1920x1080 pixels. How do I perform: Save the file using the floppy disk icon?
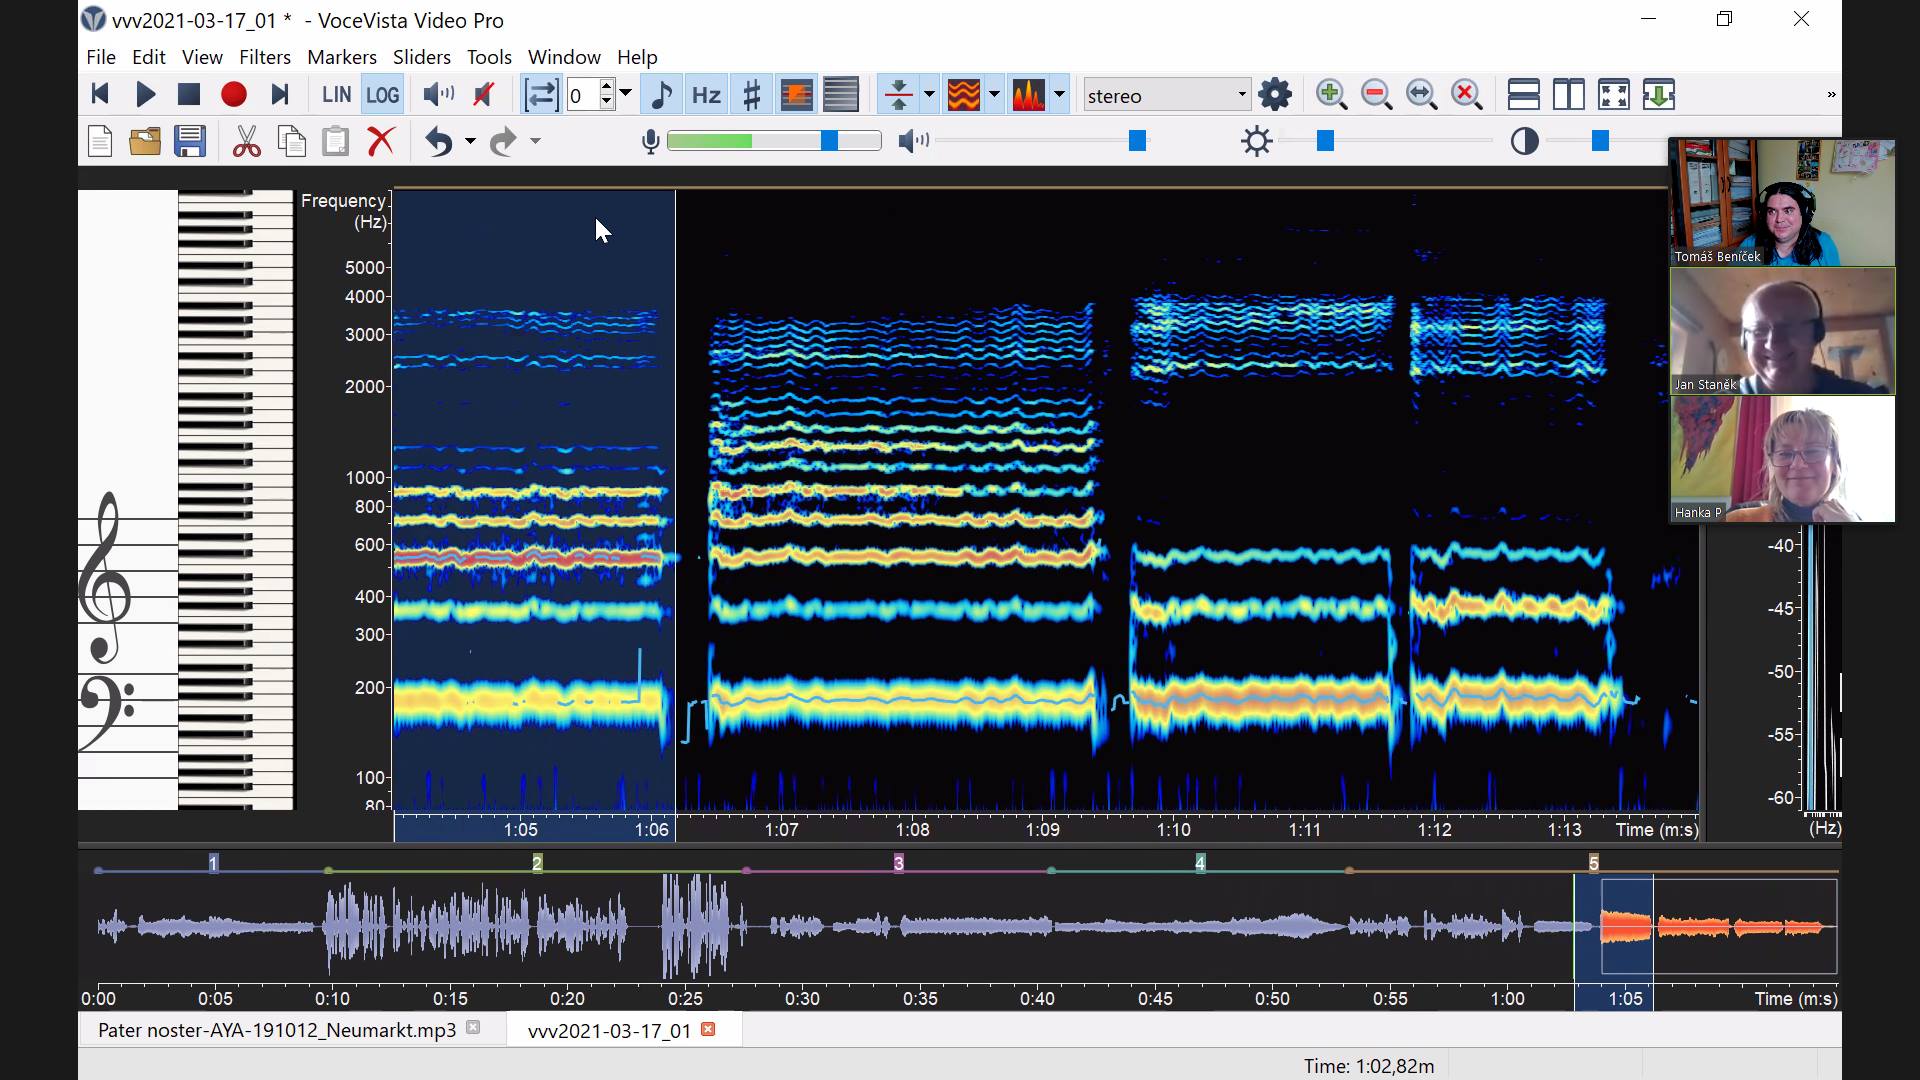click(x=189, y=141)
